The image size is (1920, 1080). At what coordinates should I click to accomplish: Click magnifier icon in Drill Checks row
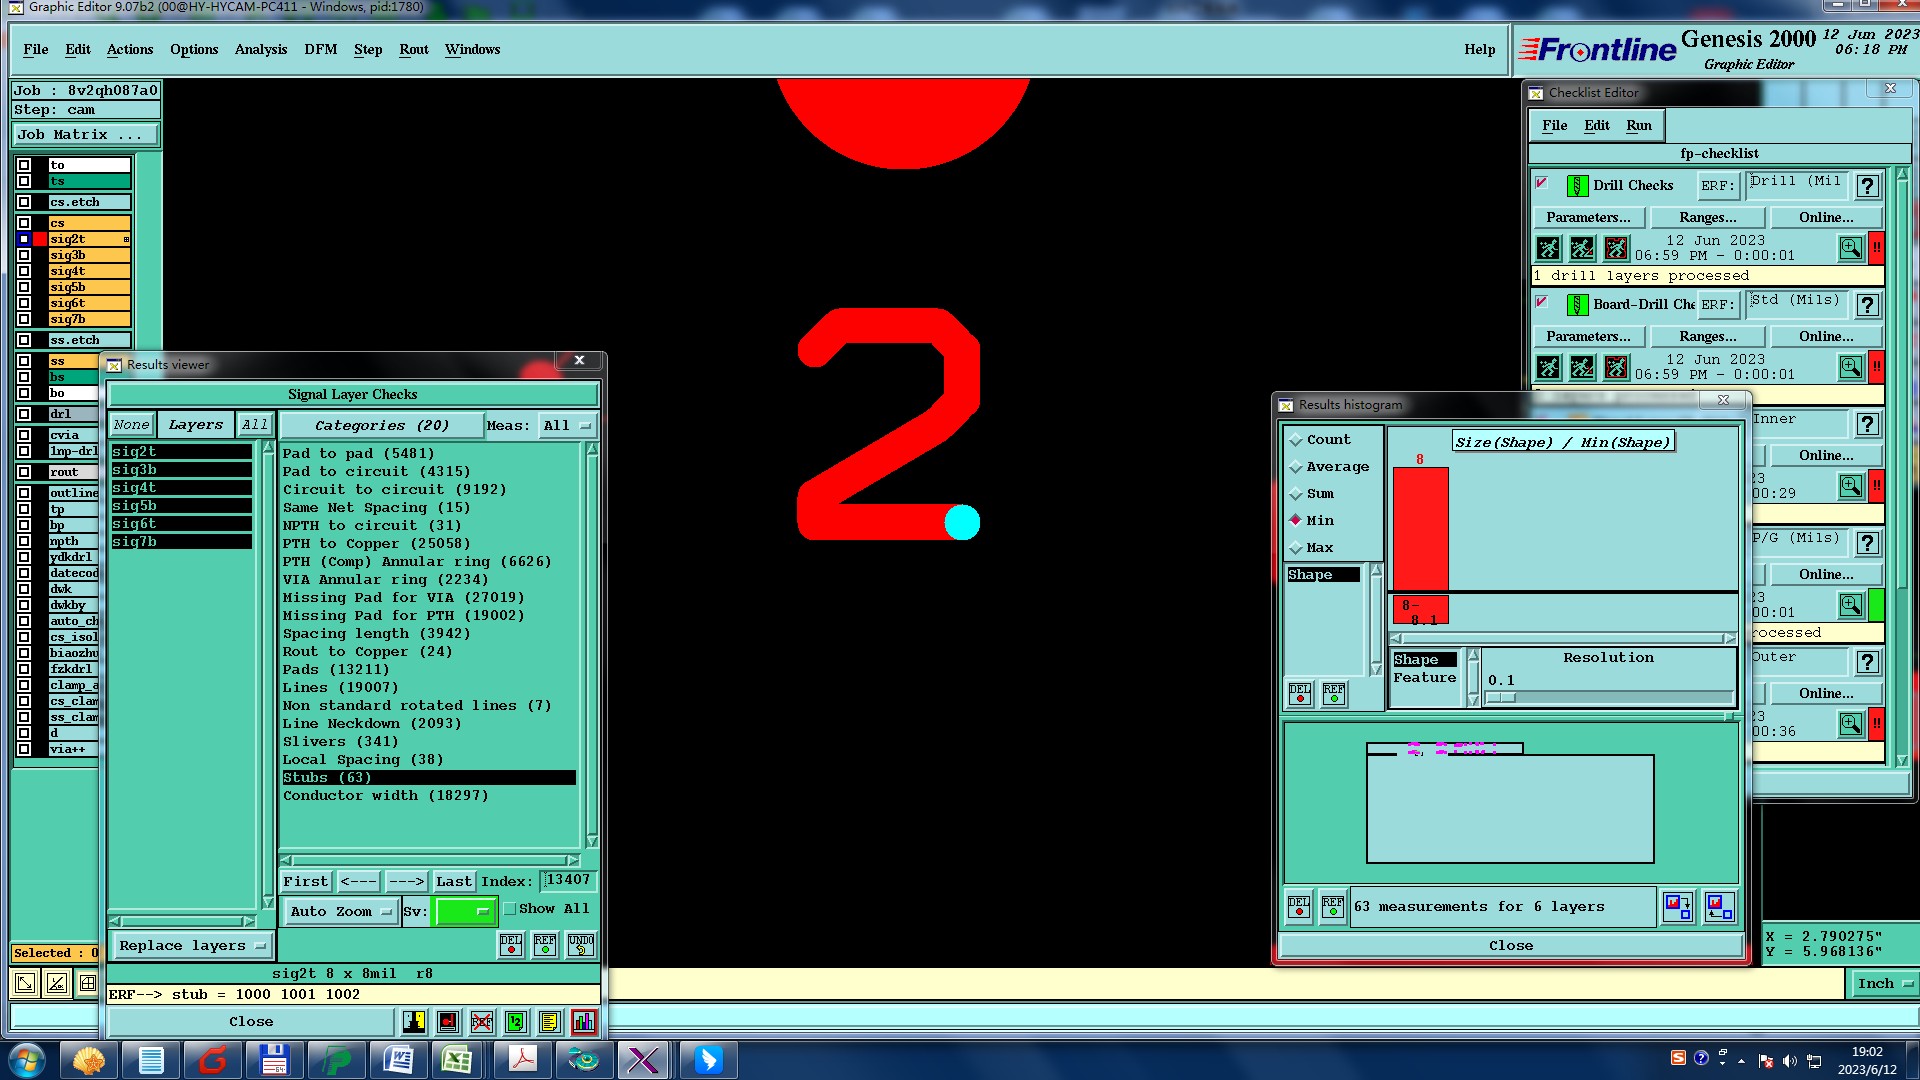tap(1851, 247)
